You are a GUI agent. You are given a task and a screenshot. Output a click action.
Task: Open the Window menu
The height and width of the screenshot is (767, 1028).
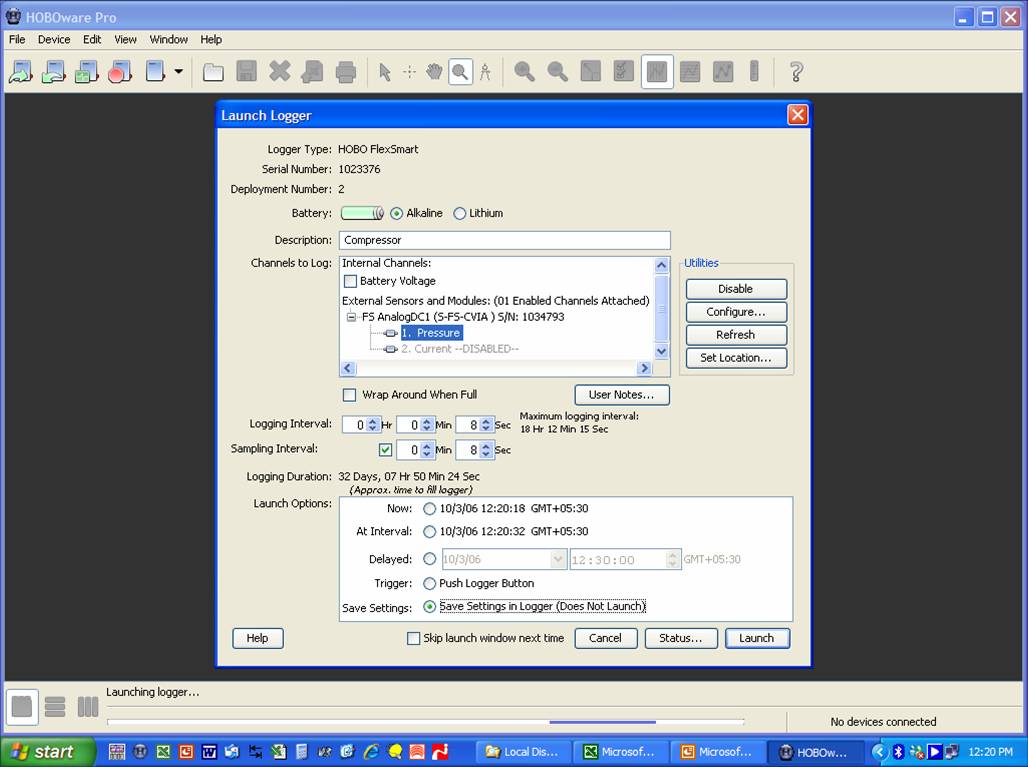(168, 40)
